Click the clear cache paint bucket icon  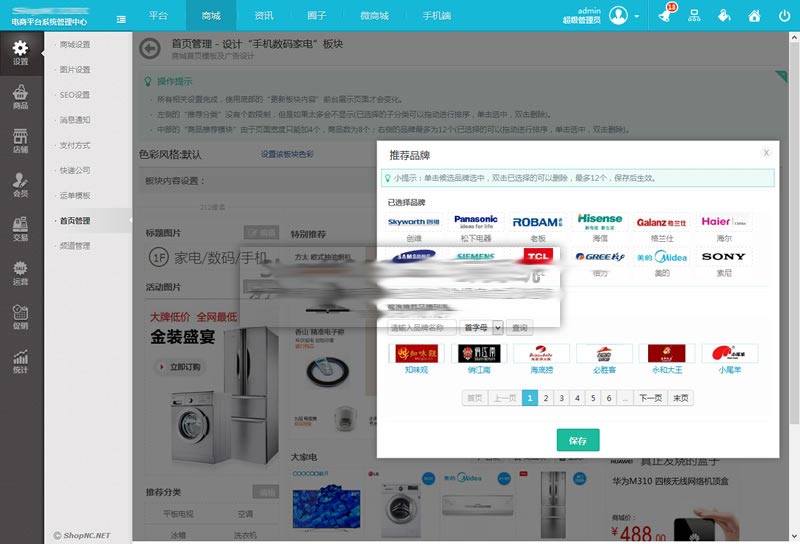click(x=724, y=16)
